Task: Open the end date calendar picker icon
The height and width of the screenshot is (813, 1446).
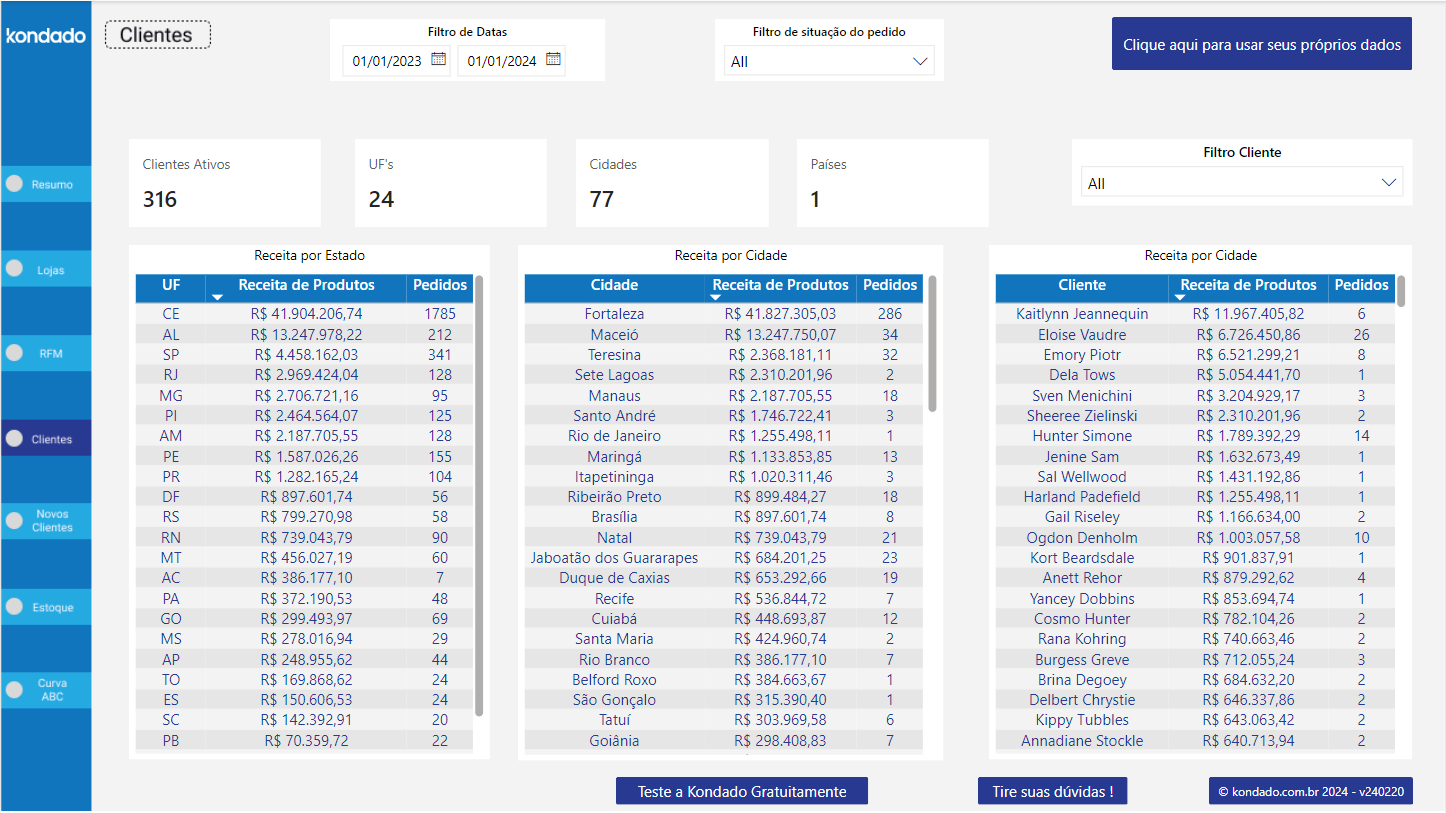Action: (x=553, y=59)
